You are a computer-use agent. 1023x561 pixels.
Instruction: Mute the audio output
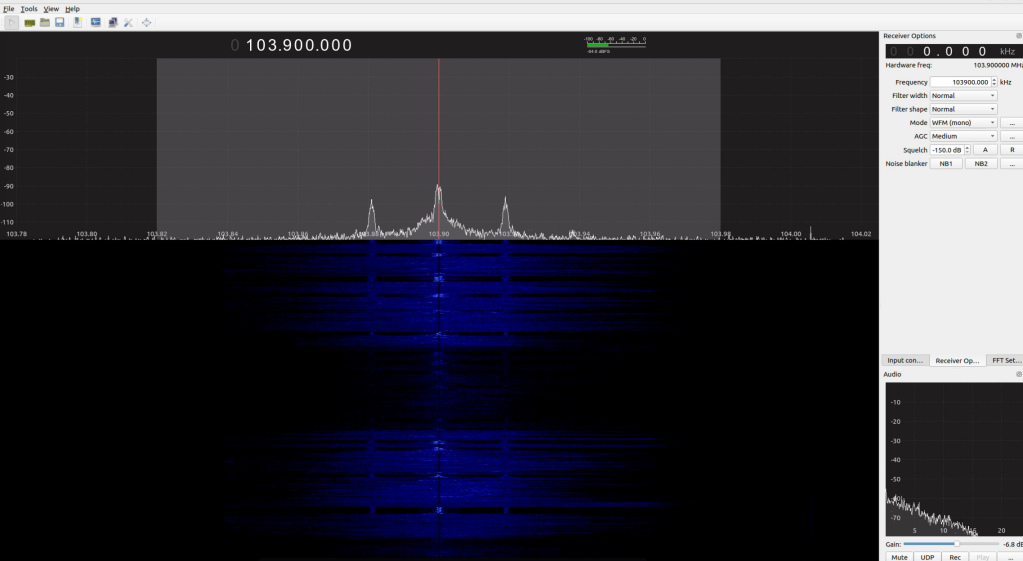tap(899, 557)
